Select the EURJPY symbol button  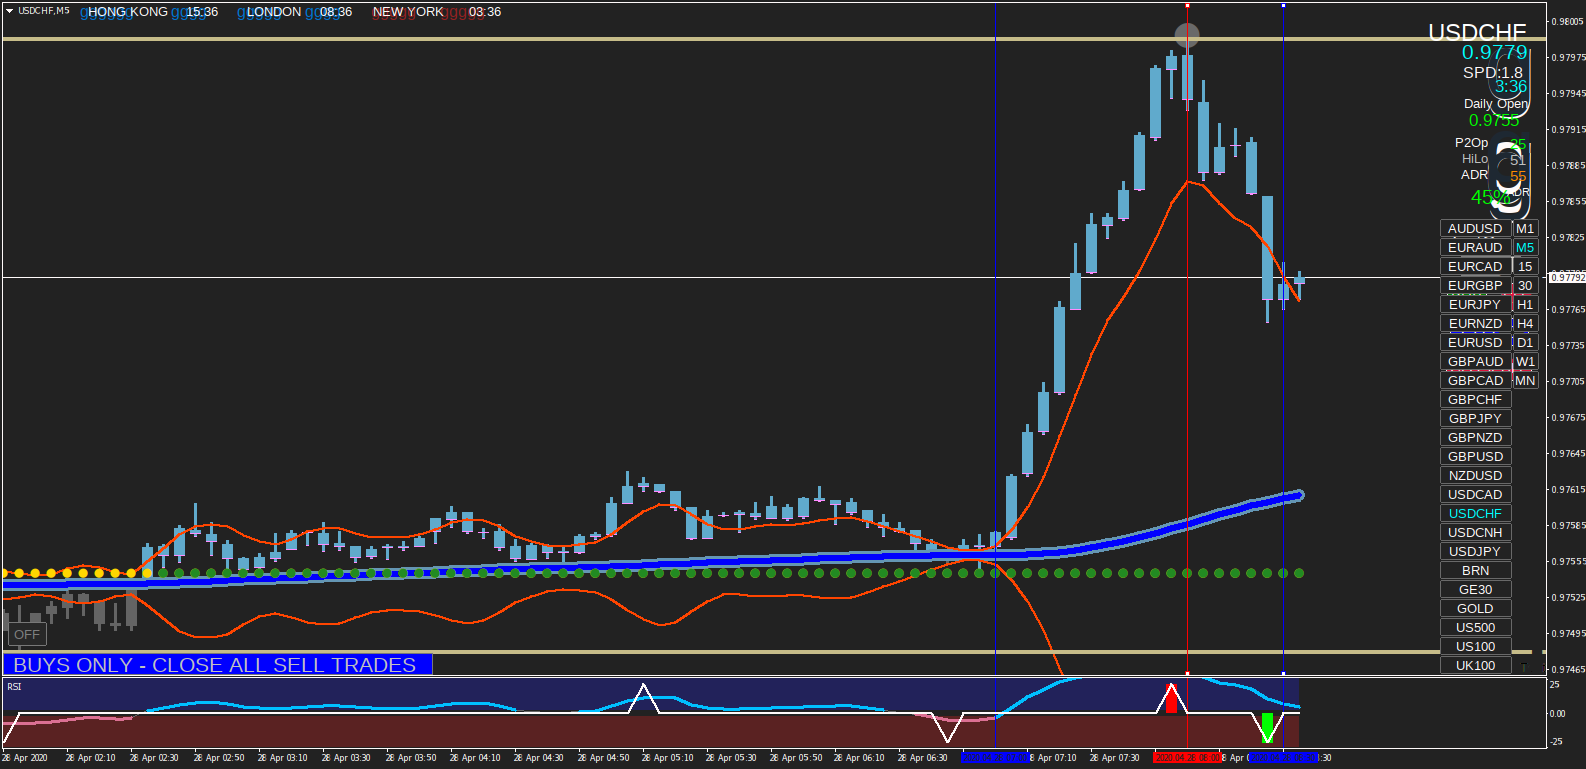[x=1475, y=305]
